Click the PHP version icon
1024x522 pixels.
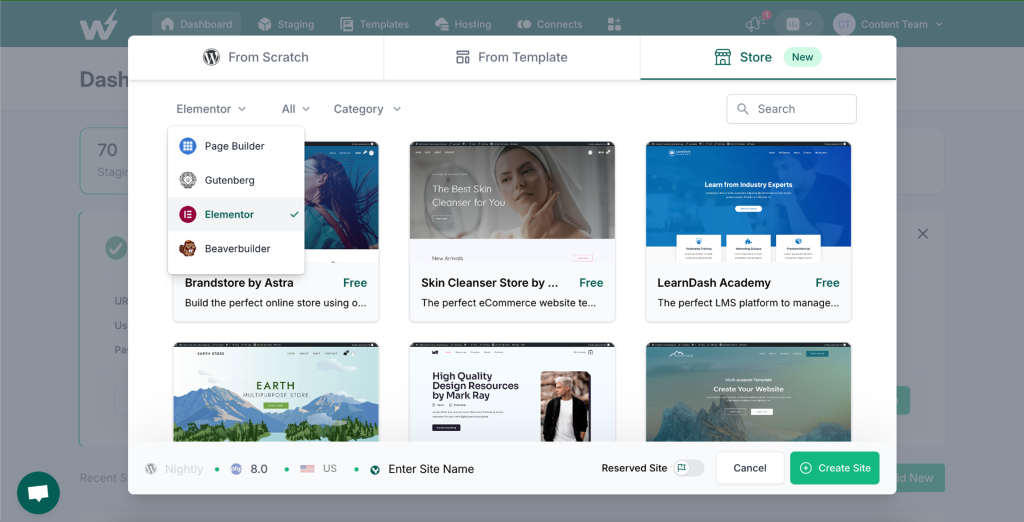(236, 468)
